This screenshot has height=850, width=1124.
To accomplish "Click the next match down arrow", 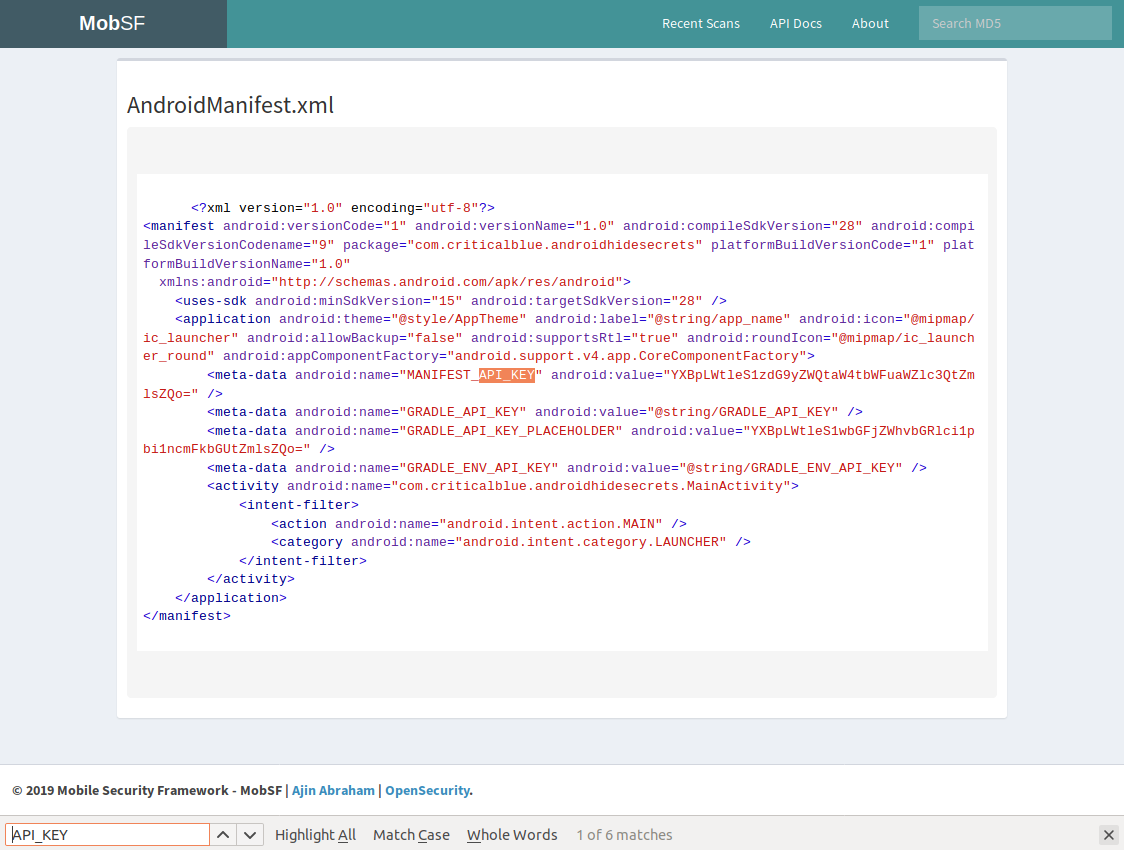I will (x=248, y=834).
